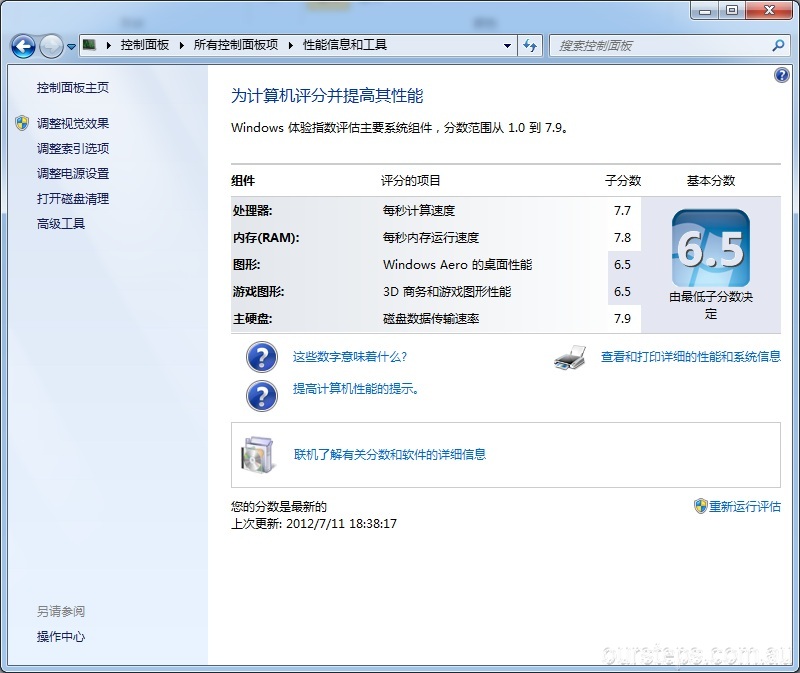
Task: Click the 您的分数是最新的 status text
Action: coord(279,506)
